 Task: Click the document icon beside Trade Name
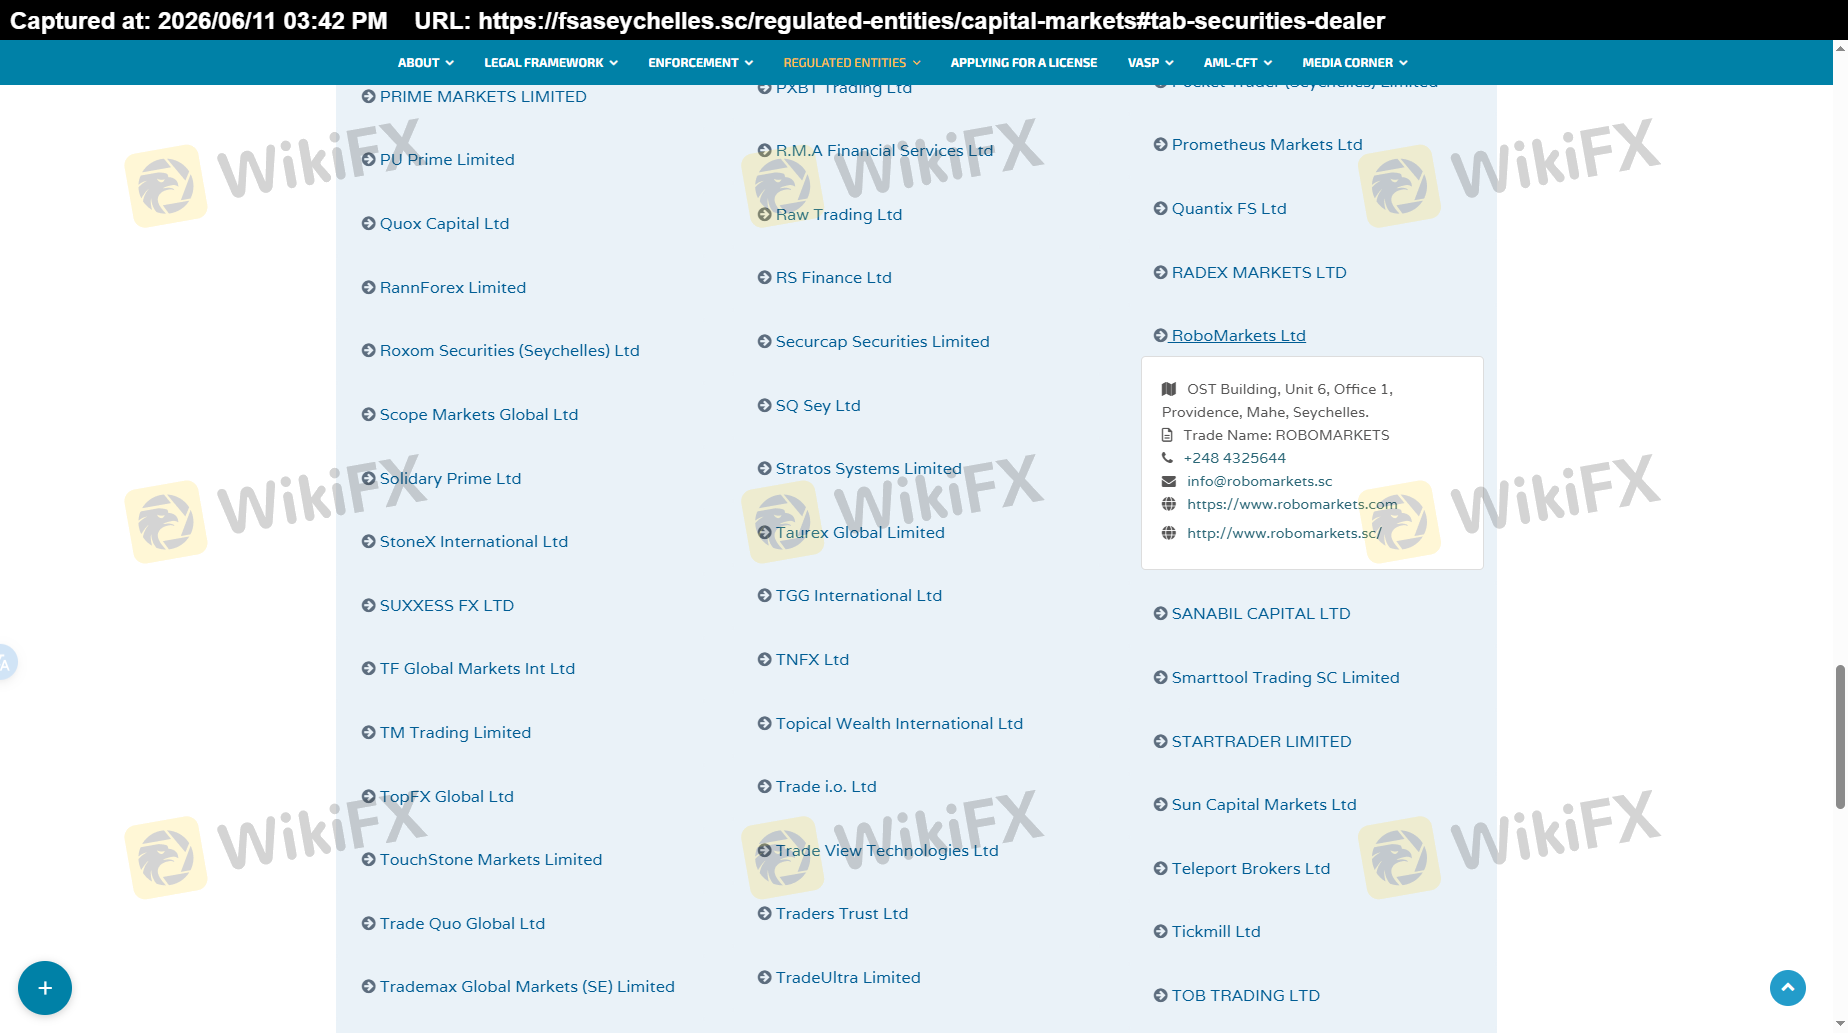click(1167, 435)
